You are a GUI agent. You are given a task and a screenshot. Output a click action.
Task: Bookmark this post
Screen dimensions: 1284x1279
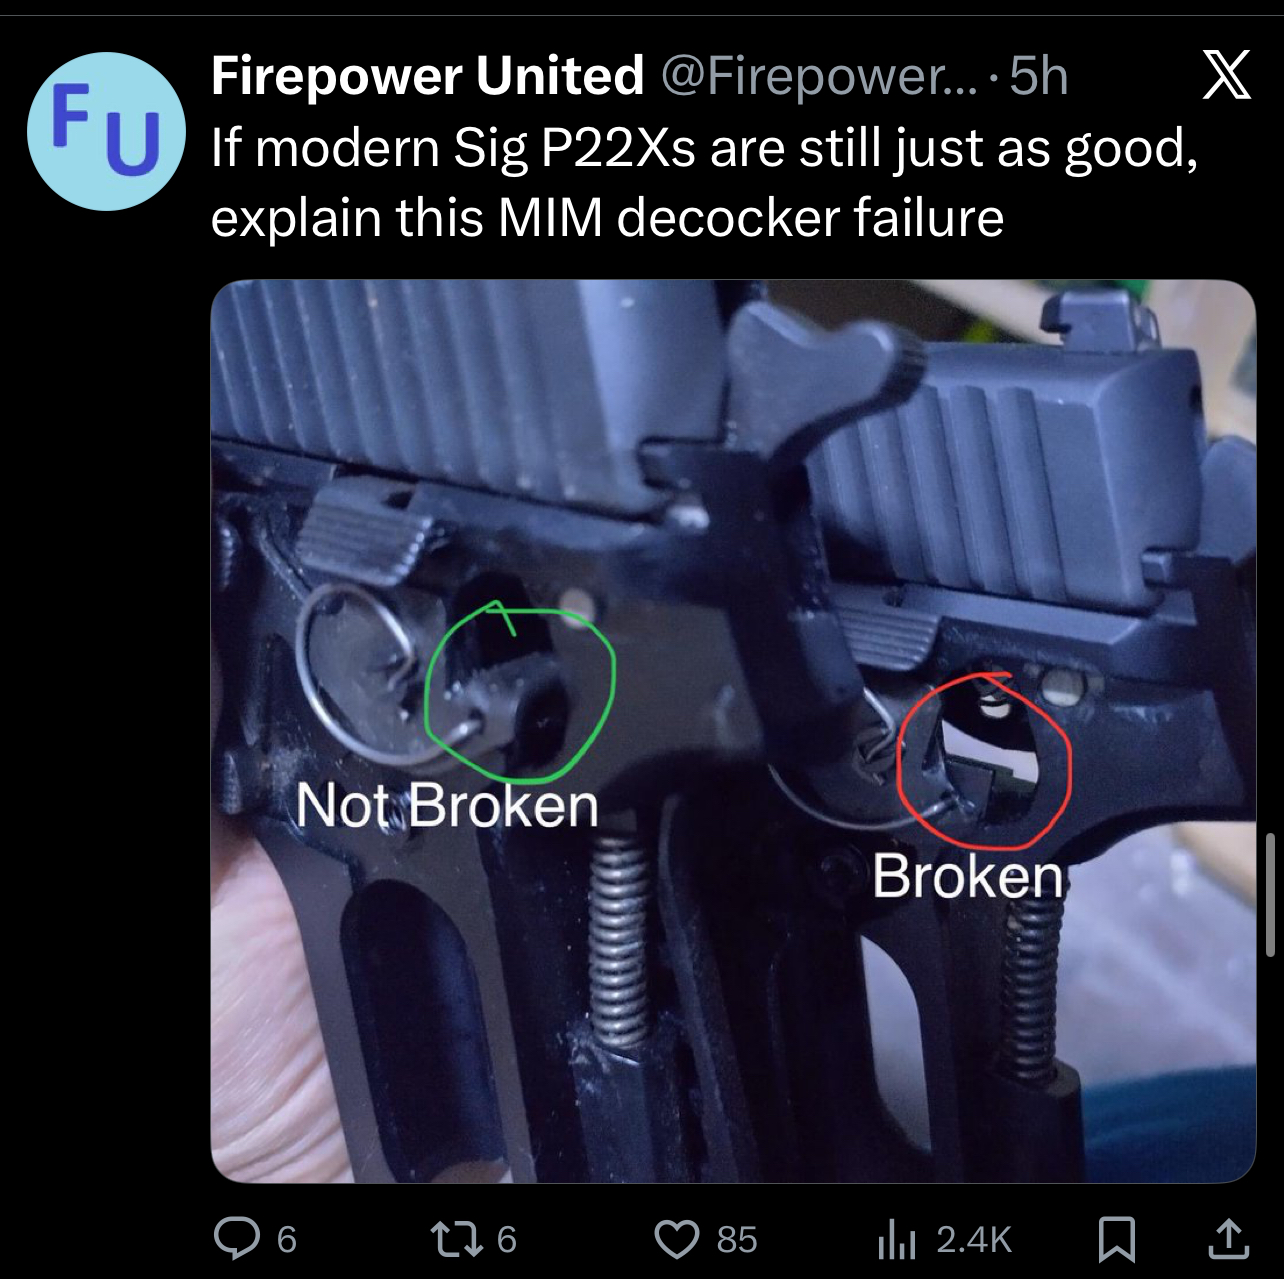coord(1116,1239)
